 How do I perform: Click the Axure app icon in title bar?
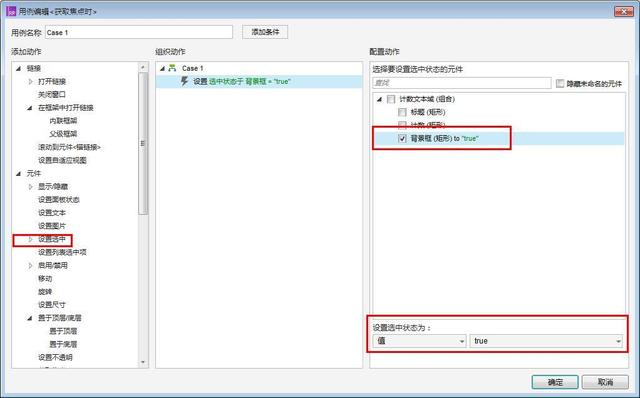click(x=11, y=11)
